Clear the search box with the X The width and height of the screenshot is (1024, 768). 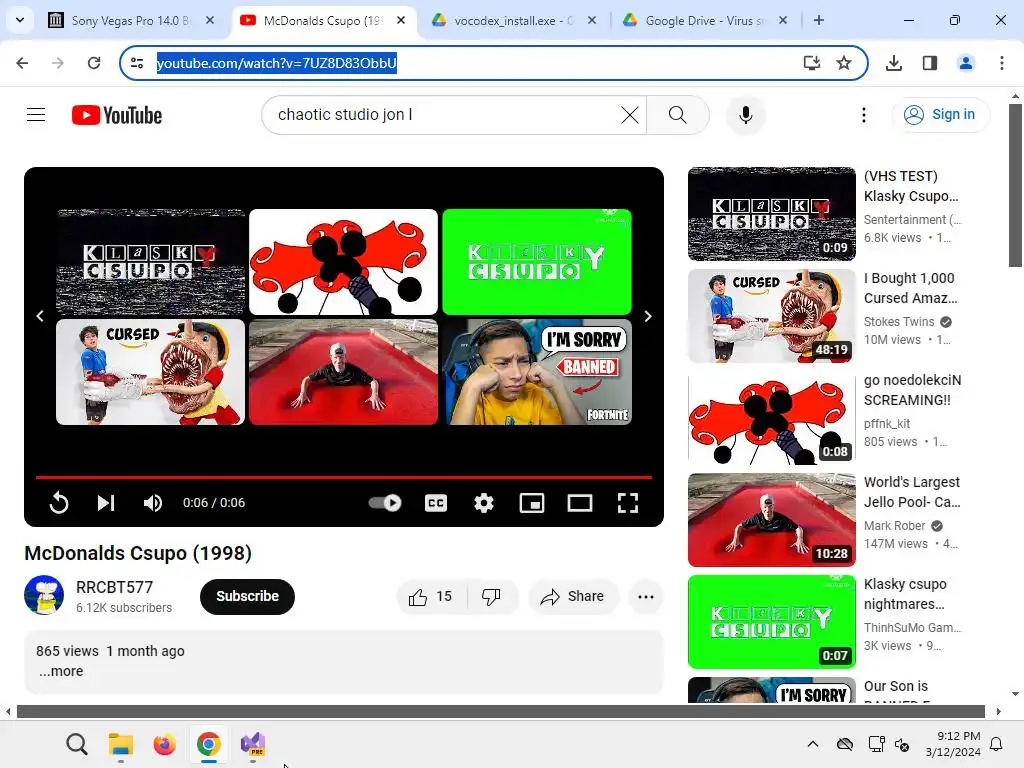(630, 115)
